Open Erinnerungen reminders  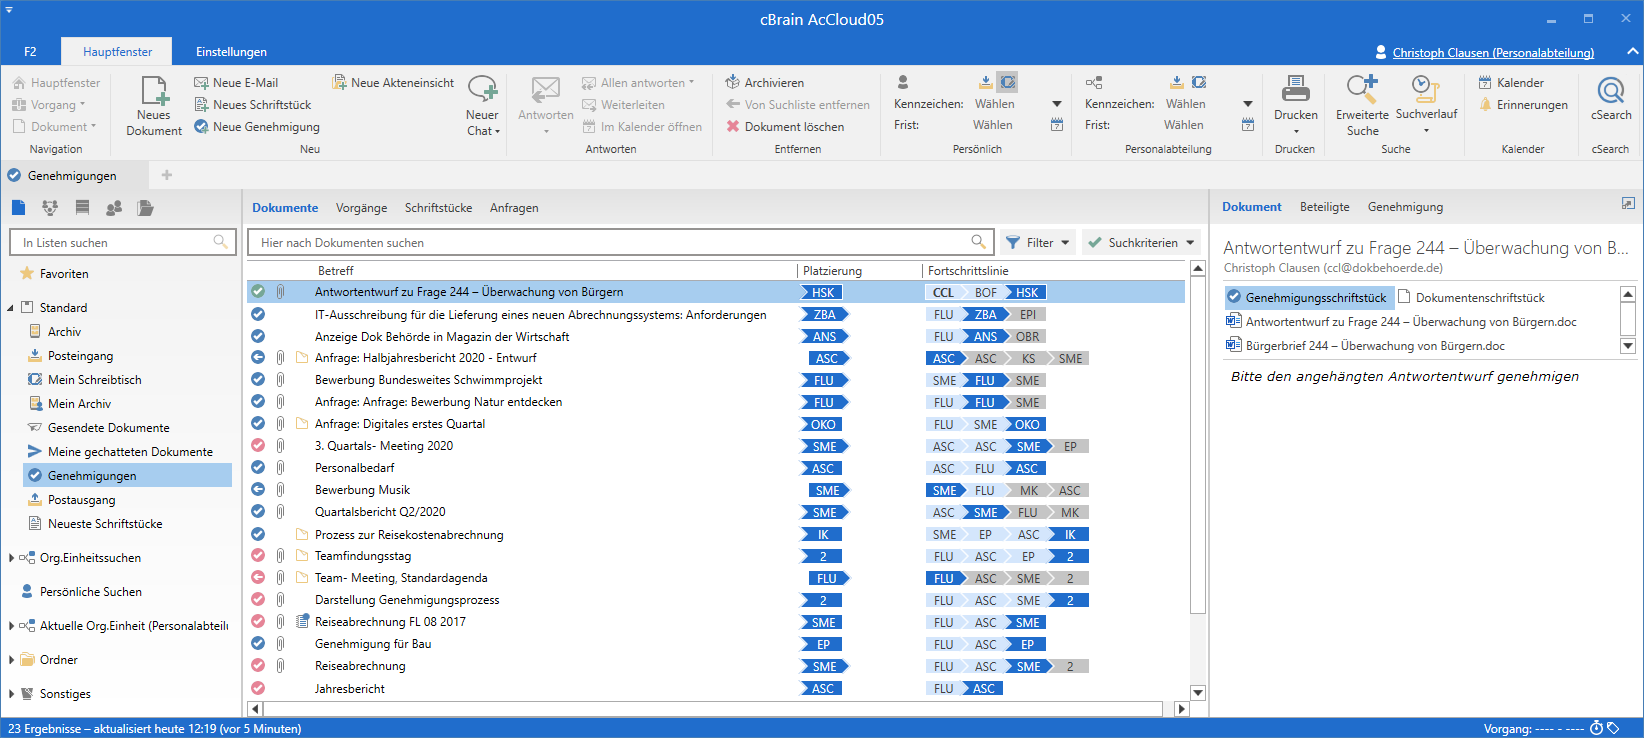pos(1523,105)
